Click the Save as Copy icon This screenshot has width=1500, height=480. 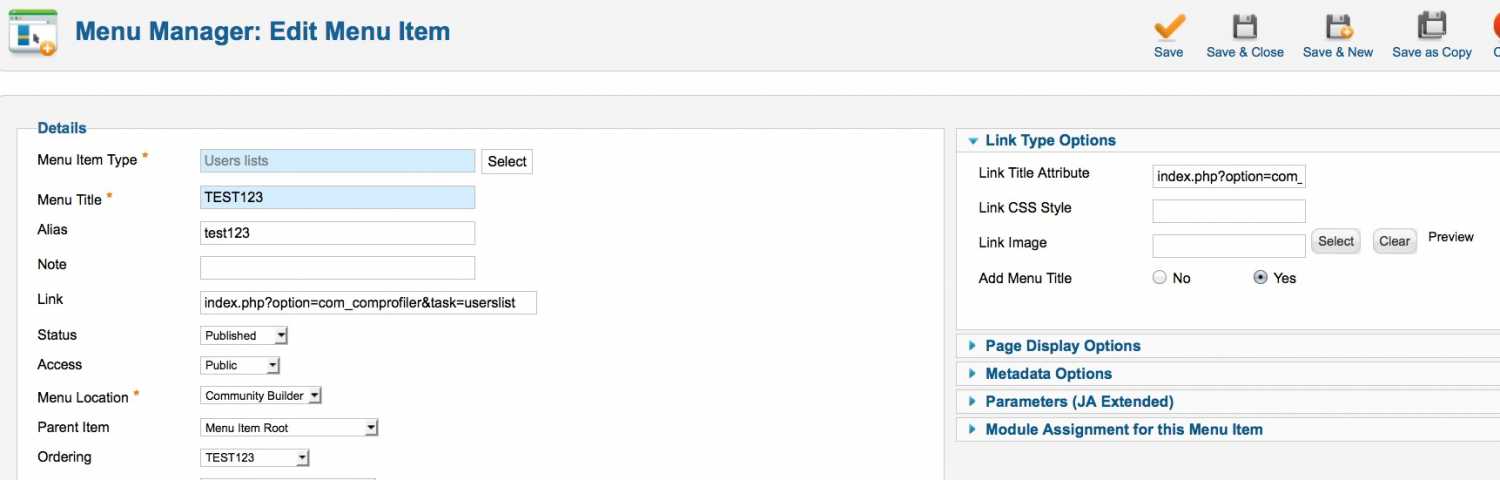click(x=1432, y=26)
